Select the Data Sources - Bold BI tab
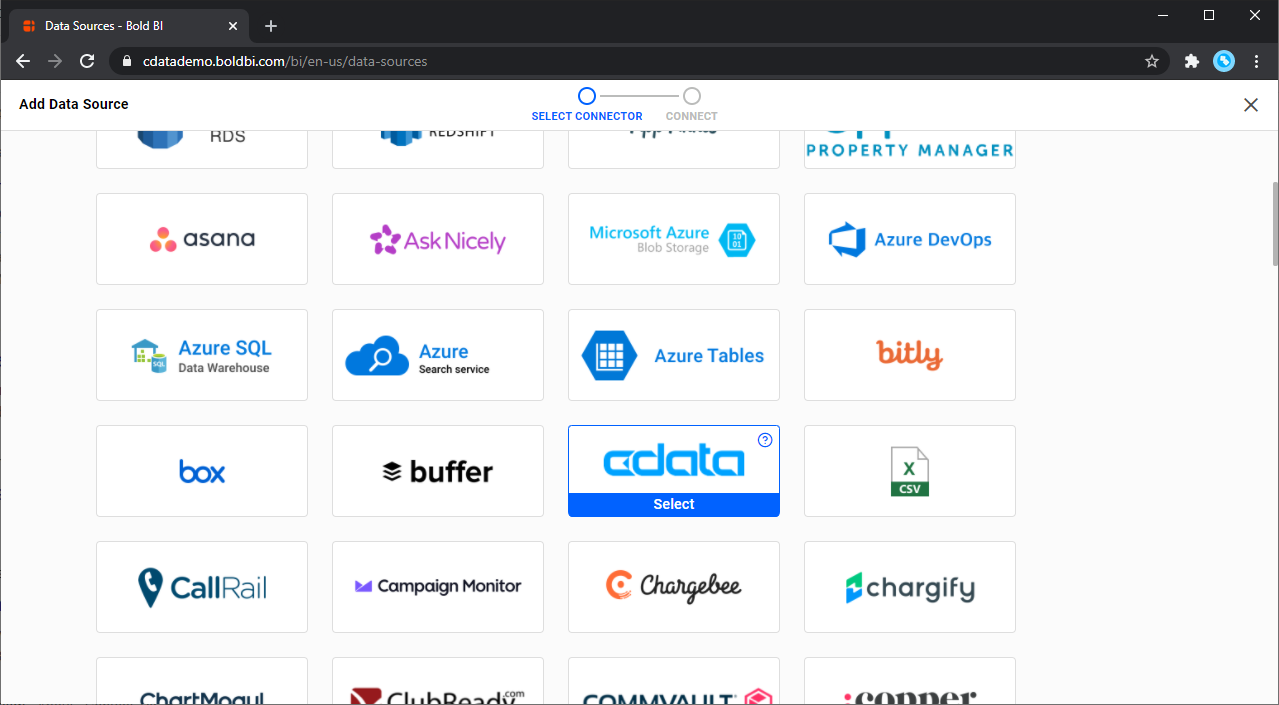Image resolution: width=1279 pixels, height=705 pixels. click(130, 26)
